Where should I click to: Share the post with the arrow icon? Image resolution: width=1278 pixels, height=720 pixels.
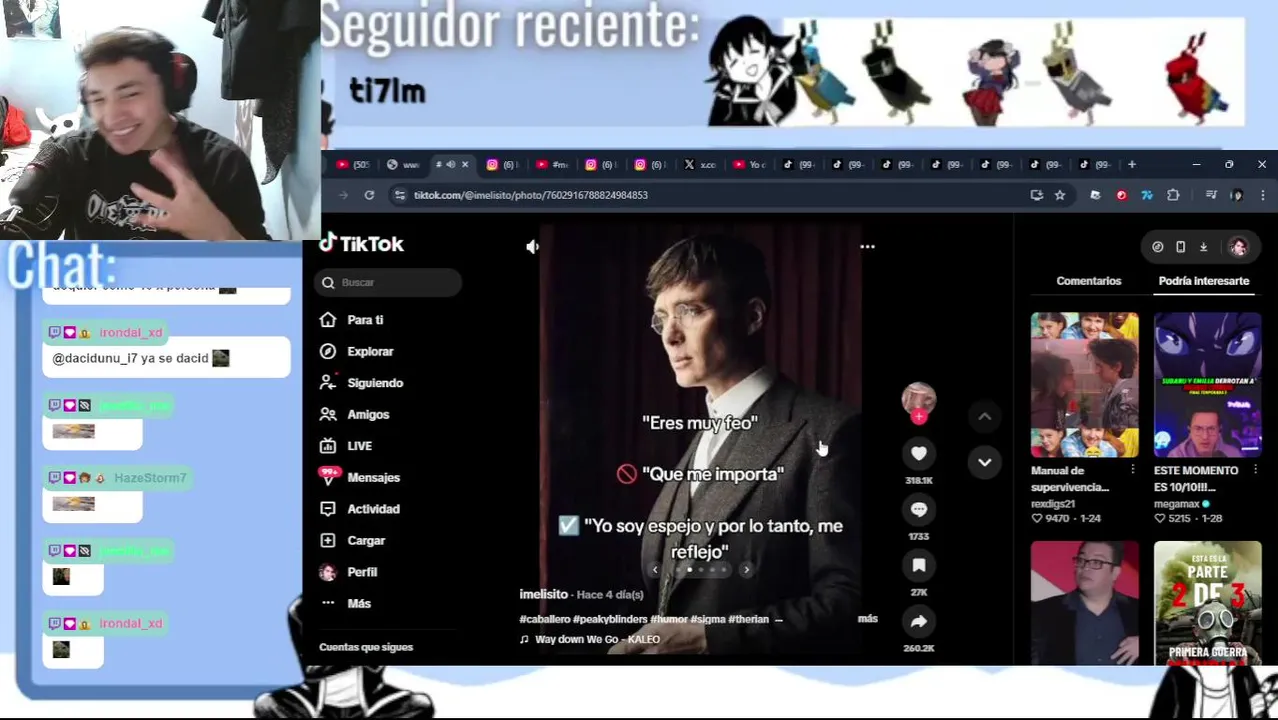pyautogui.click(x=918, y=622)
